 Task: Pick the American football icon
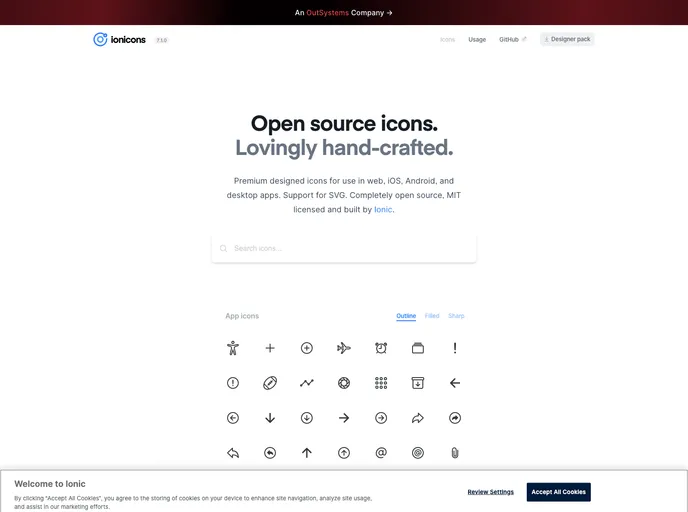click(270, 383)
